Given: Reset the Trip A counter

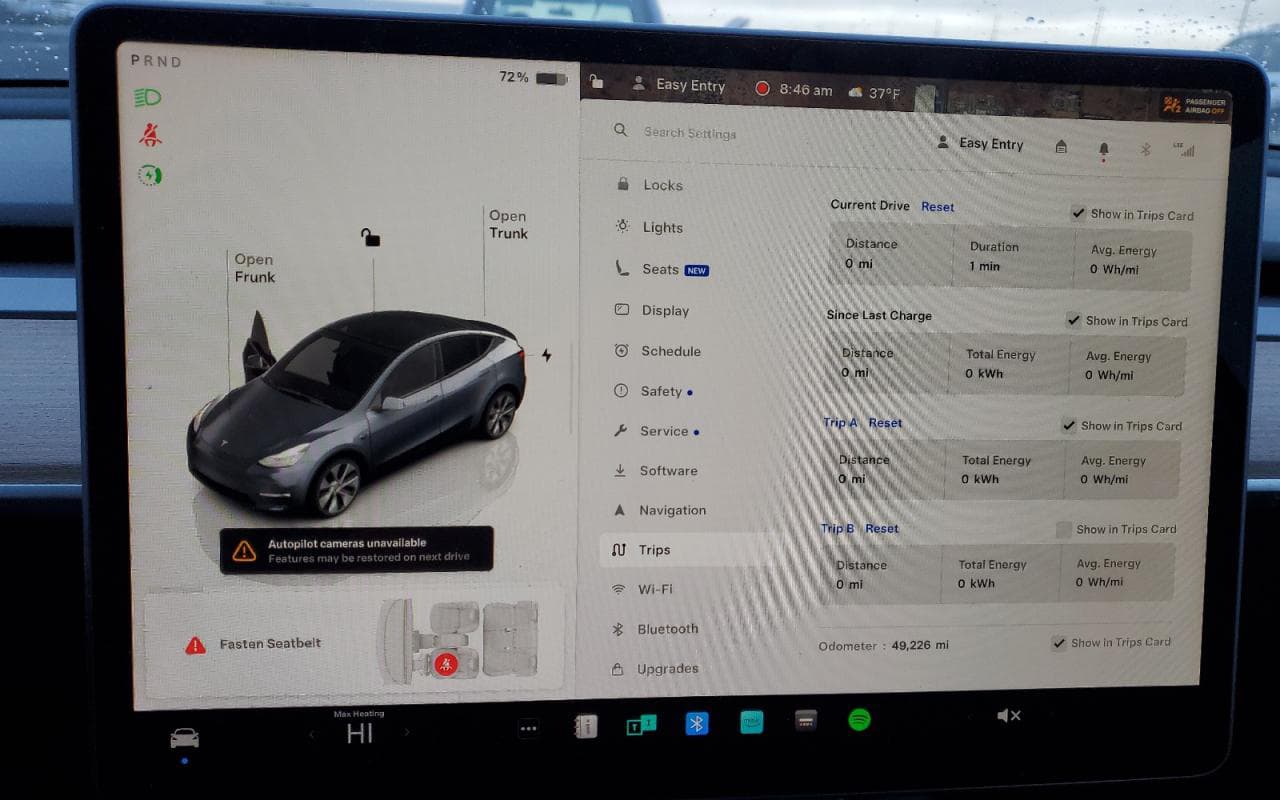Looking at the screenshot, I should tap(885, 423).
